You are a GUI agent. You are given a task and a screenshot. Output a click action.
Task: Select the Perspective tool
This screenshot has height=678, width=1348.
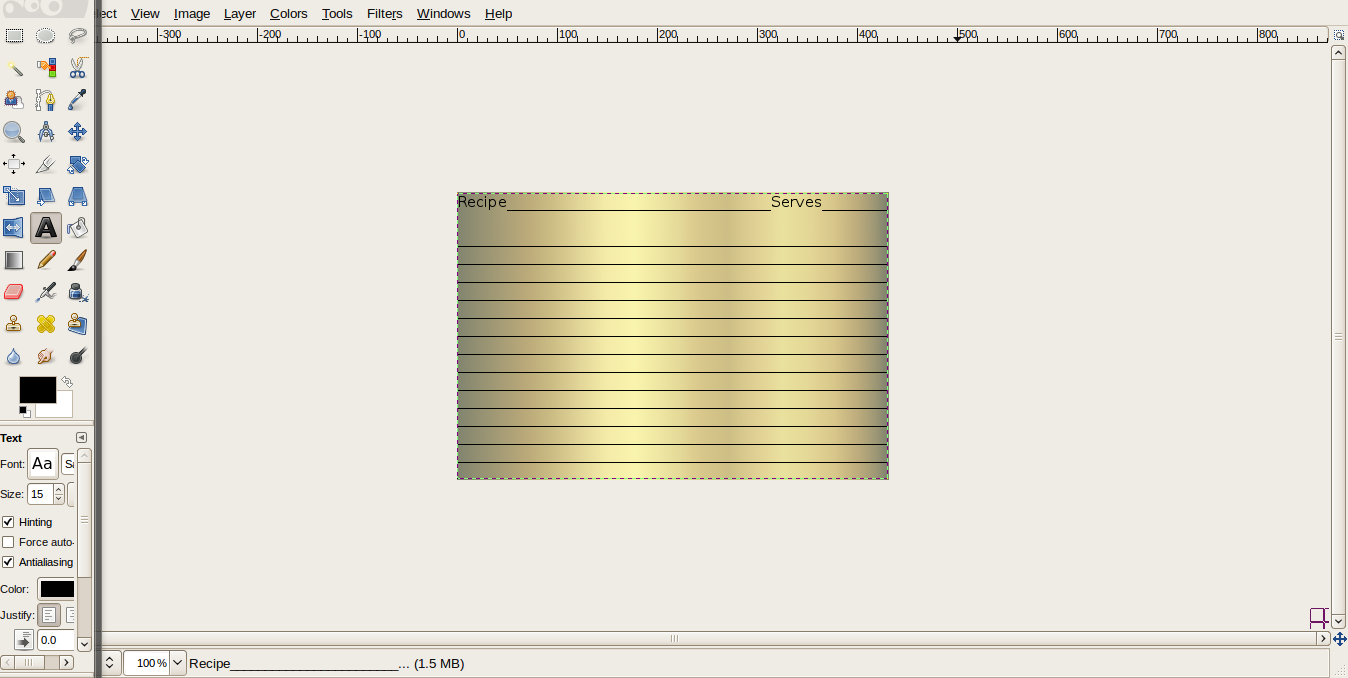tap(77, 196)
